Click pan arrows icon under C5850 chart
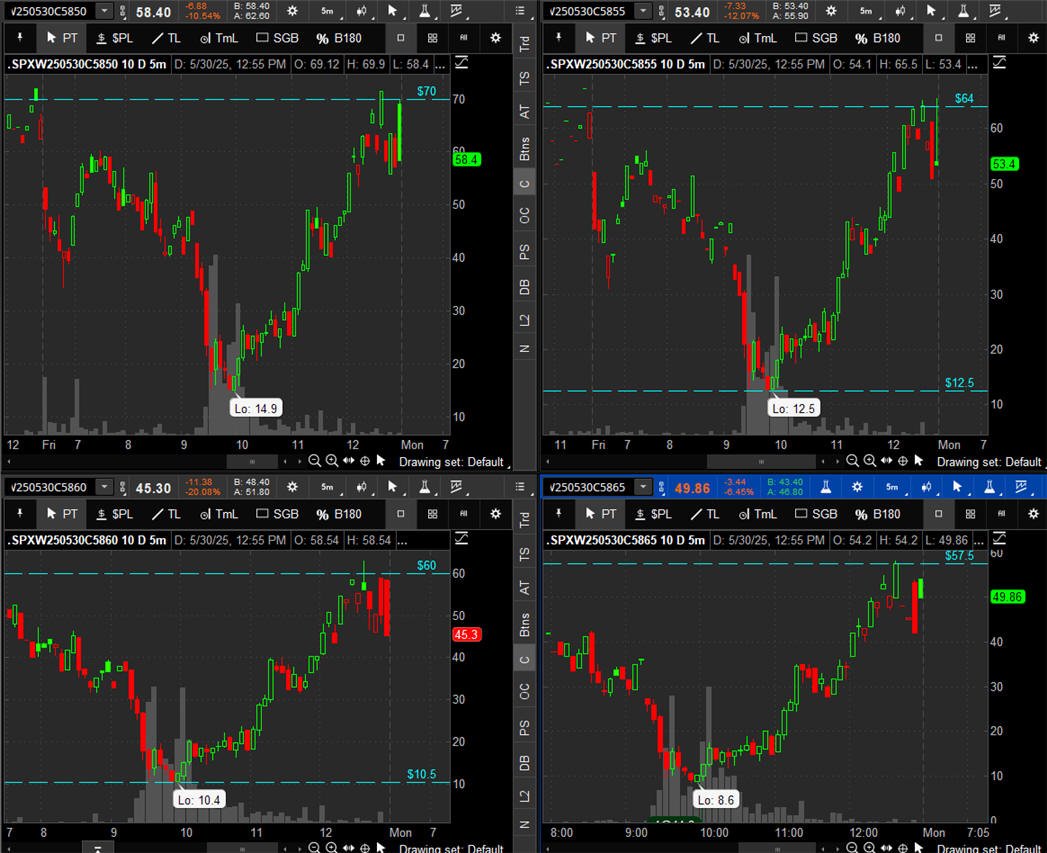The width and height of the screenshot is (1047, 853). coord(349,460)
